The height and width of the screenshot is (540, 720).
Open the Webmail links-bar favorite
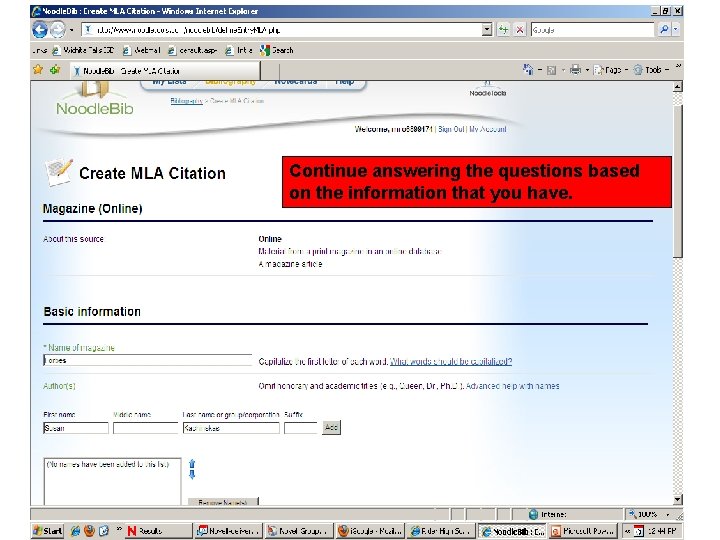141,50
